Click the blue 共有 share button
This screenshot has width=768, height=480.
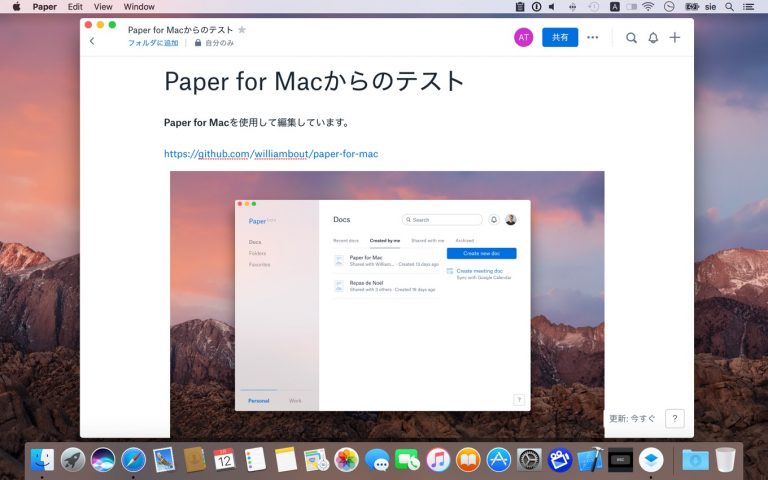560,37
